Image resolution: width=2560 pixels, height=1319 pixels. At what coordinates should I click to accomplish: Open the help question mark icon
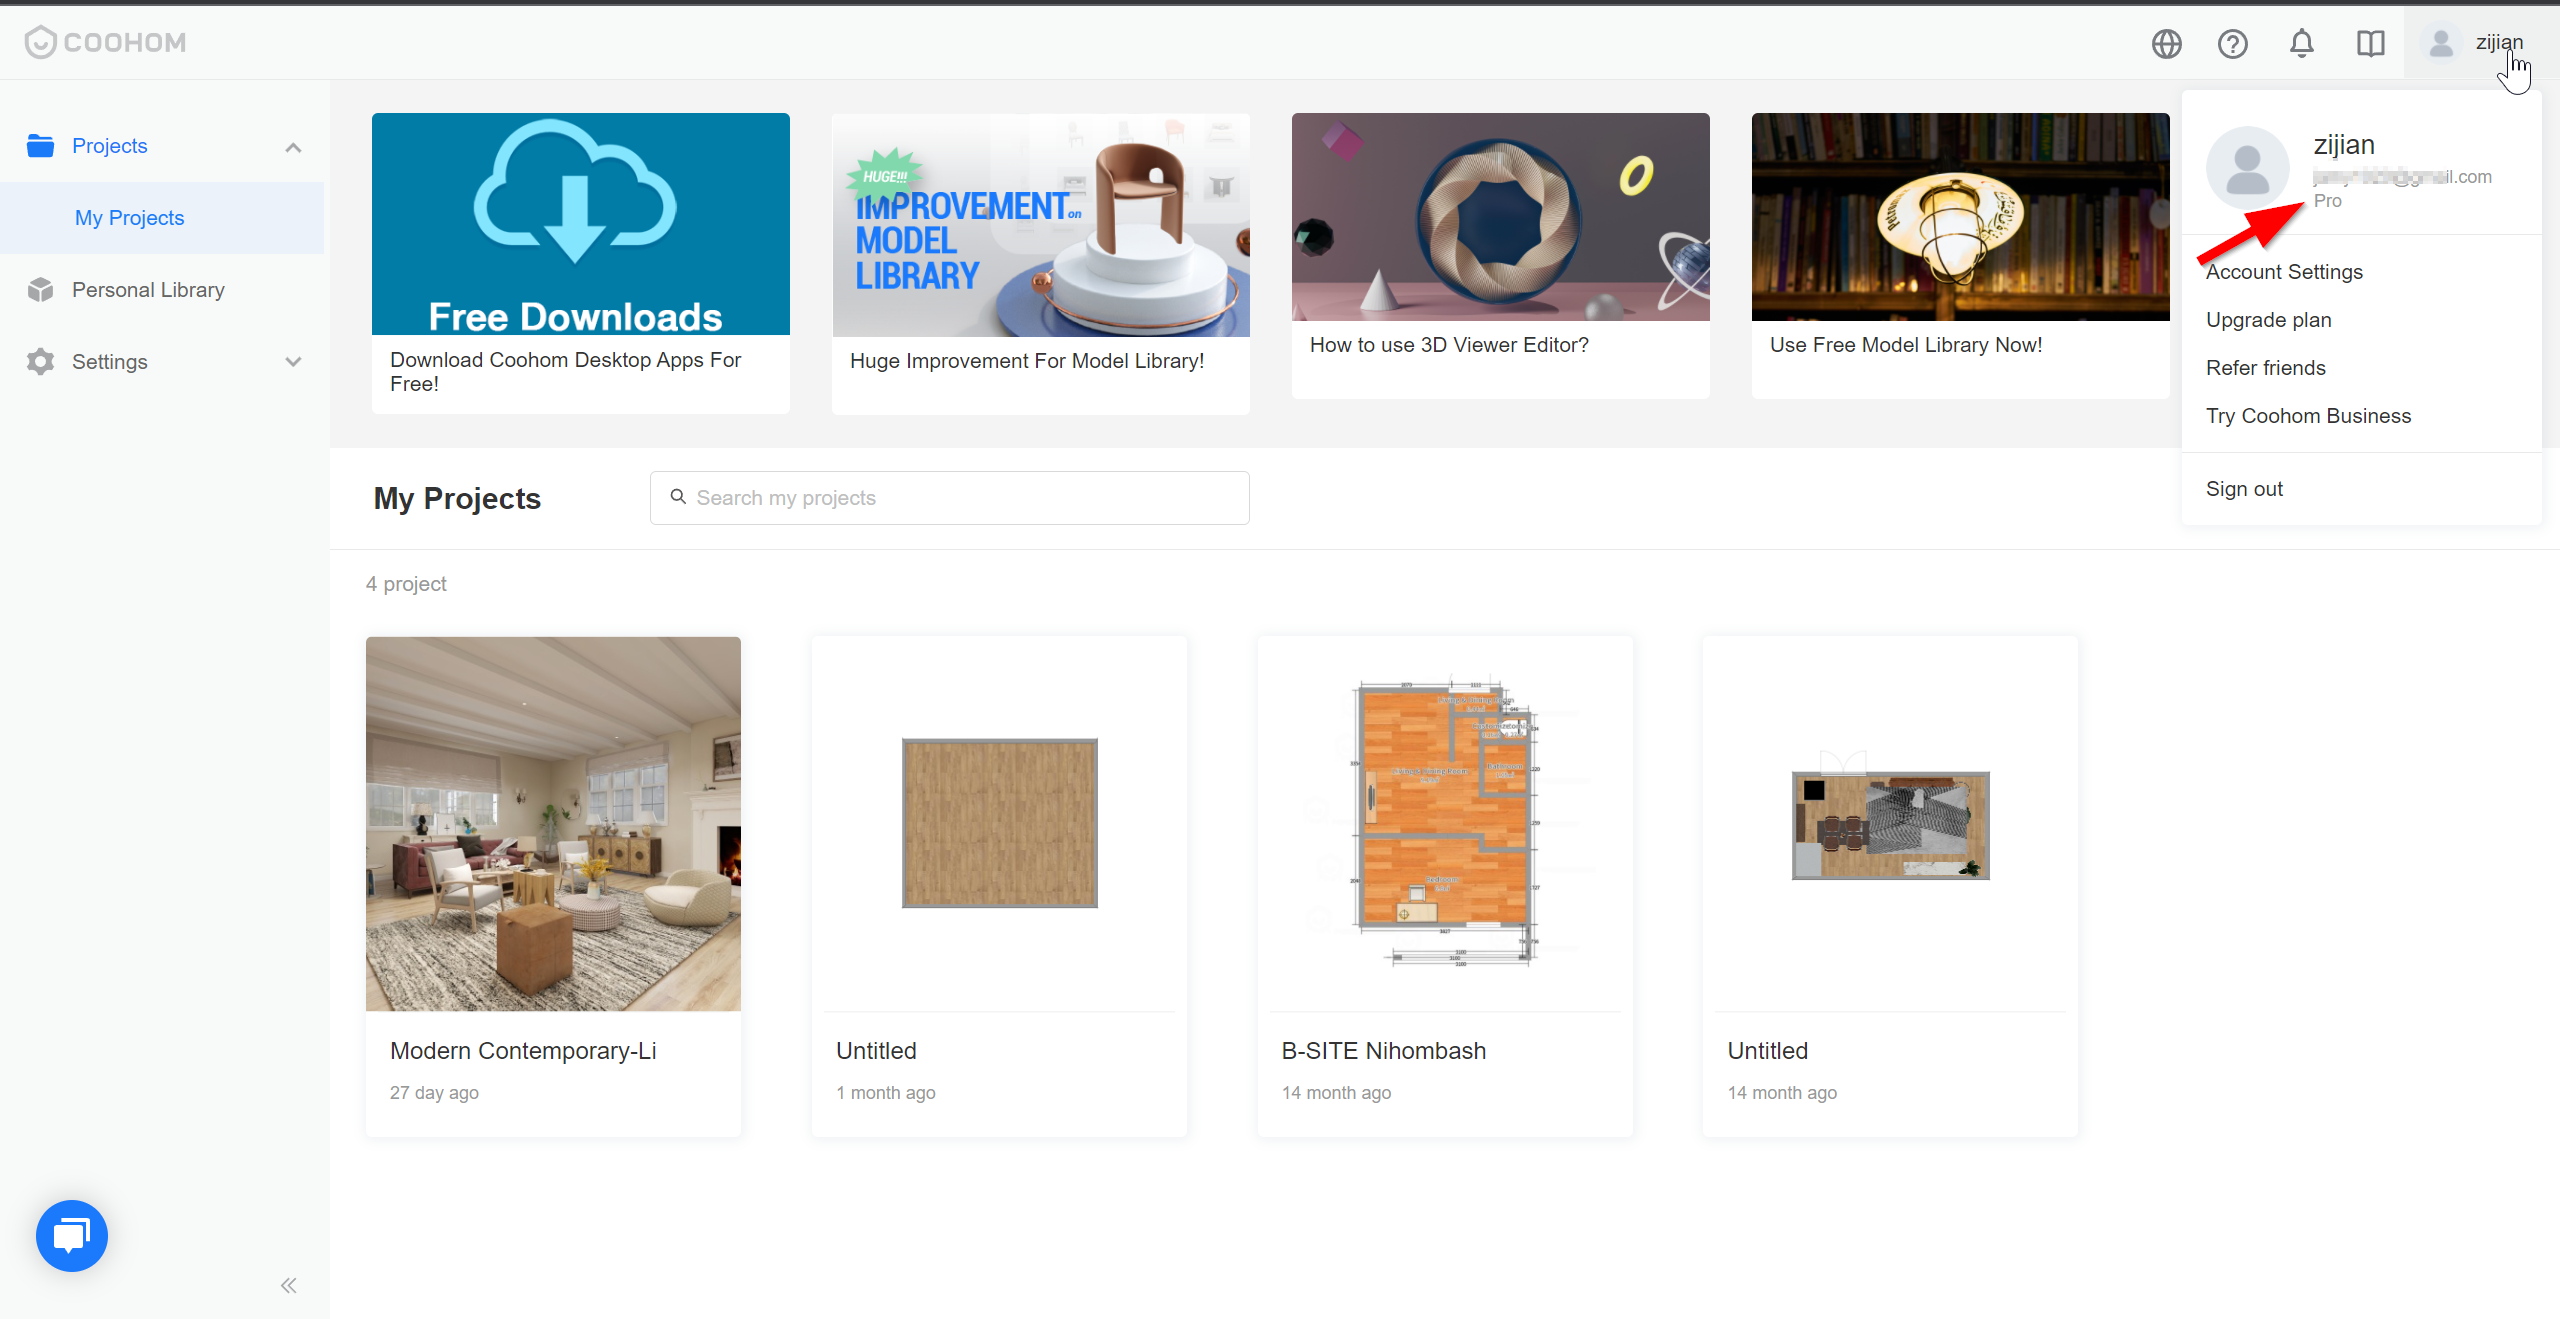coord(2233,44)
